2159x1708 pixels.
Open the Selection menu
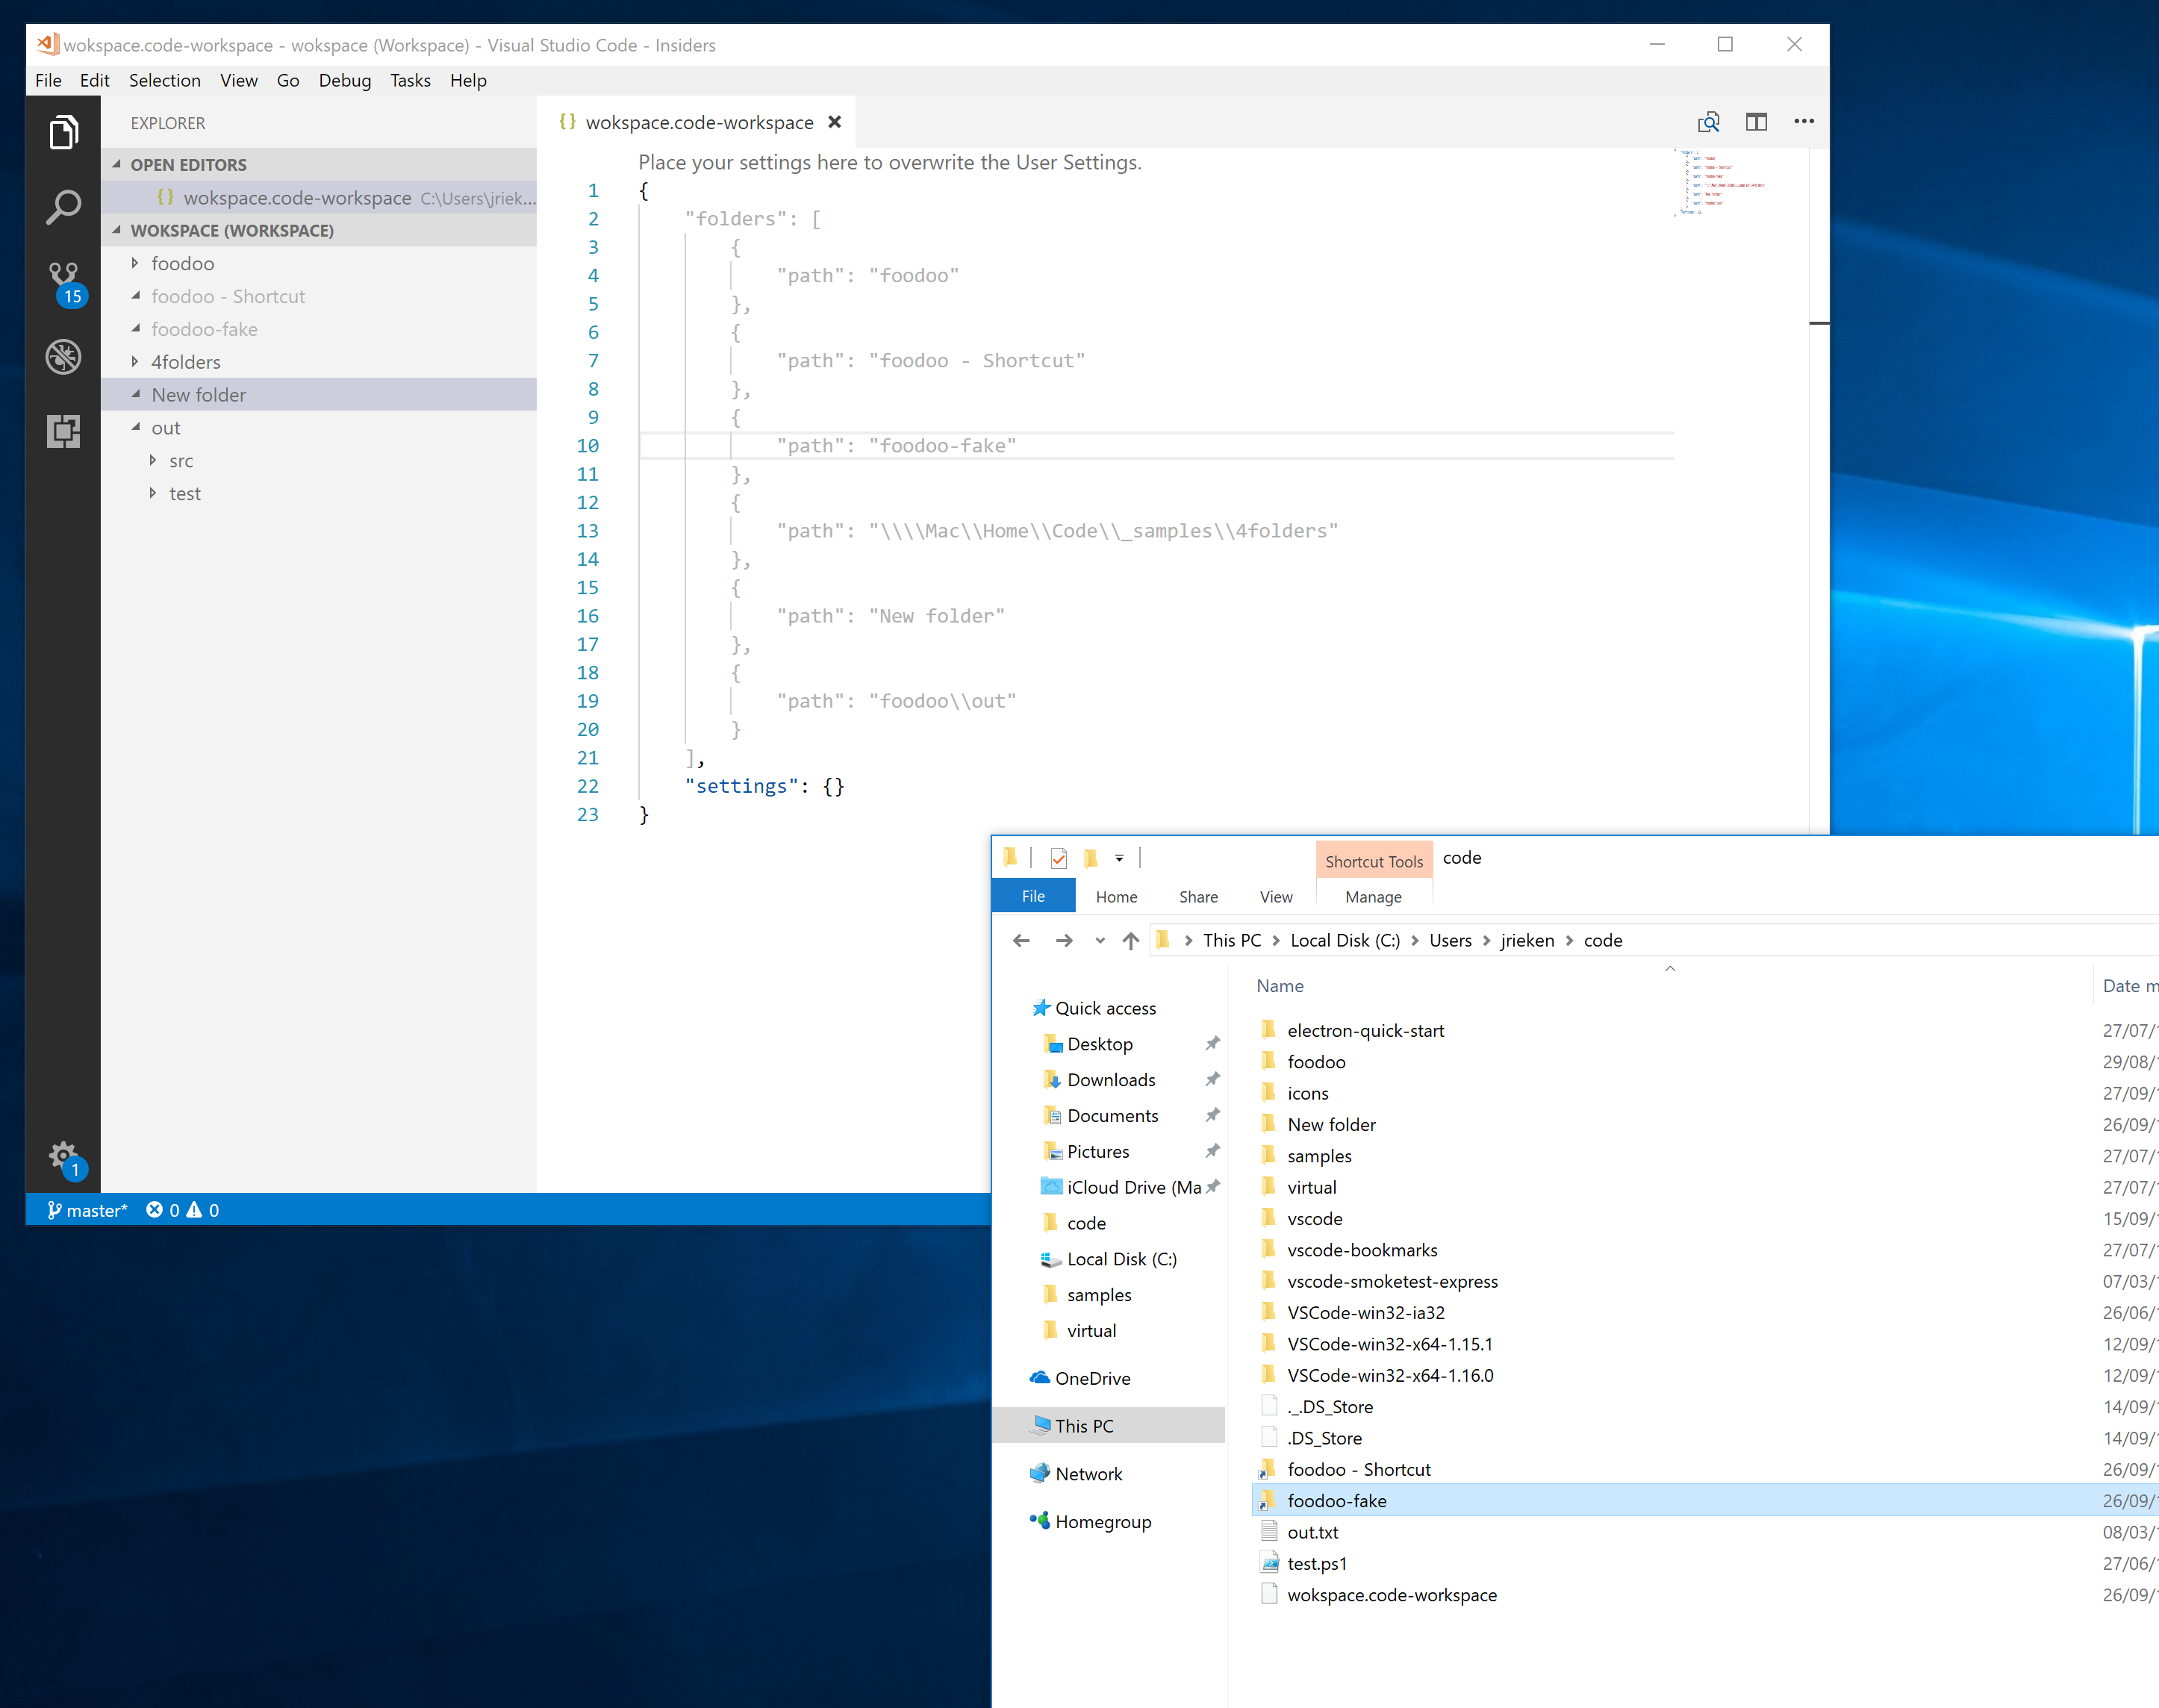[164, 80]
